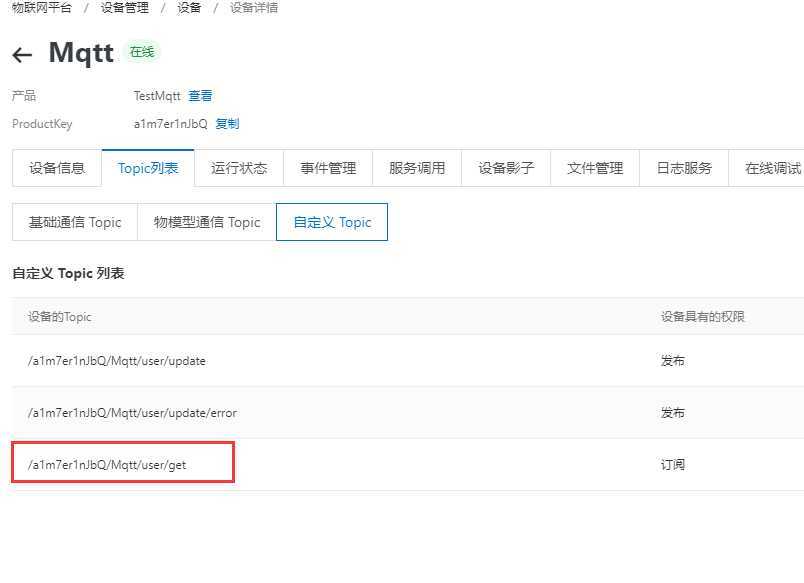Screen dimensions: 804x583
Task: Select 自定义 Topic sub-tab
Action: (x=332, y=222)
